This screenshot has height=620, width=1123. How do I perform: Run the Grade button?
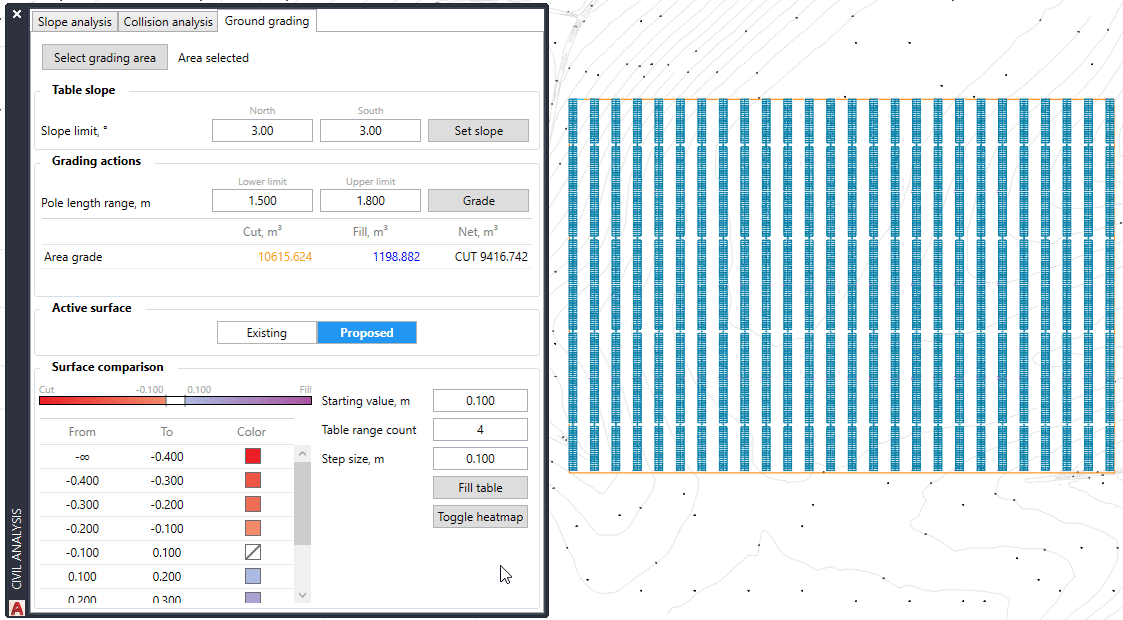click(478, 201)
